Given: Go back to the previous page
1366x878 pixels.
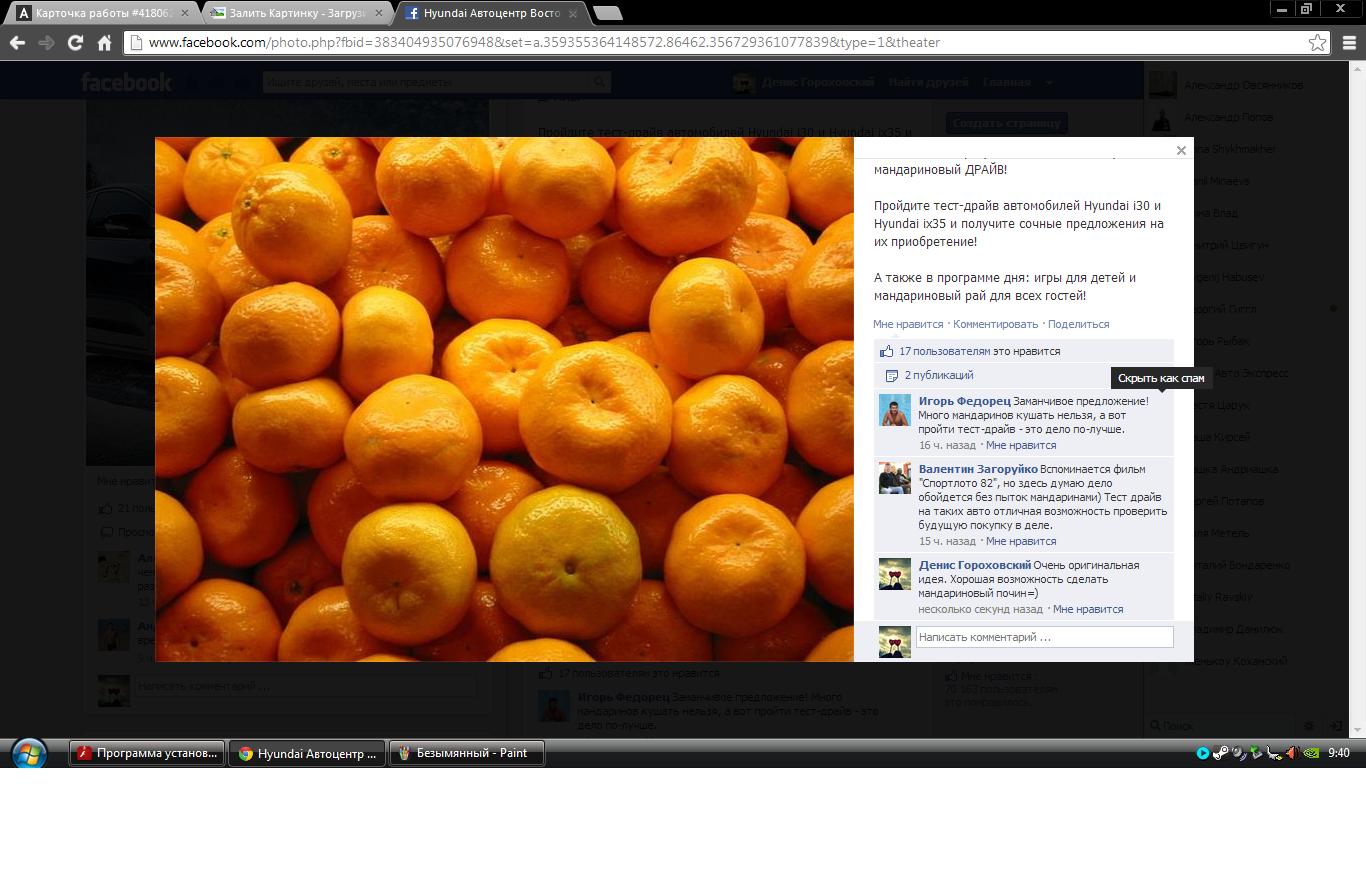Looking at the screenshot, I should (x=17, y=42).
